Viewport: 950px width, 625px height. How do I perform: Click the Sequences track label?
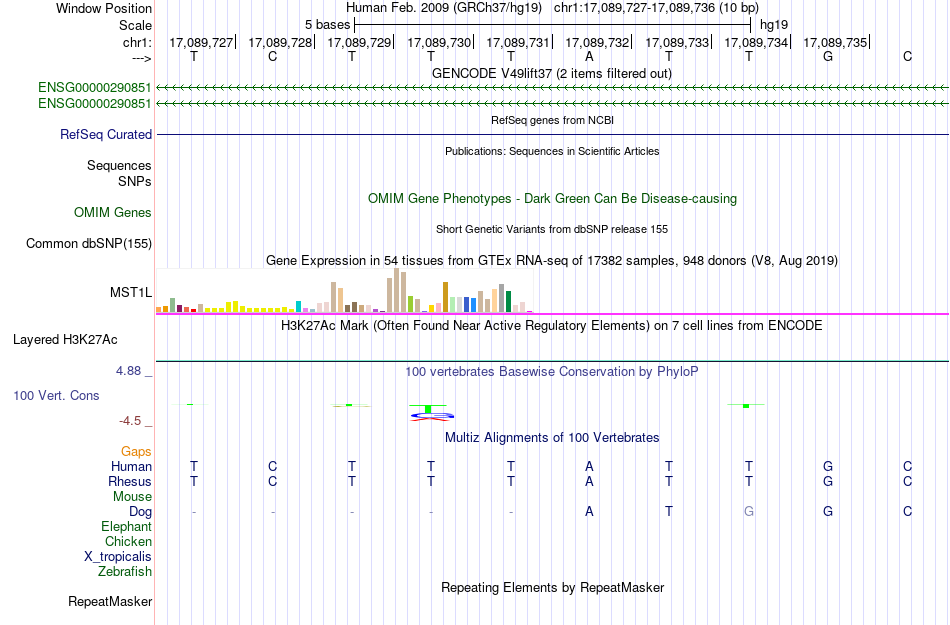119,165
